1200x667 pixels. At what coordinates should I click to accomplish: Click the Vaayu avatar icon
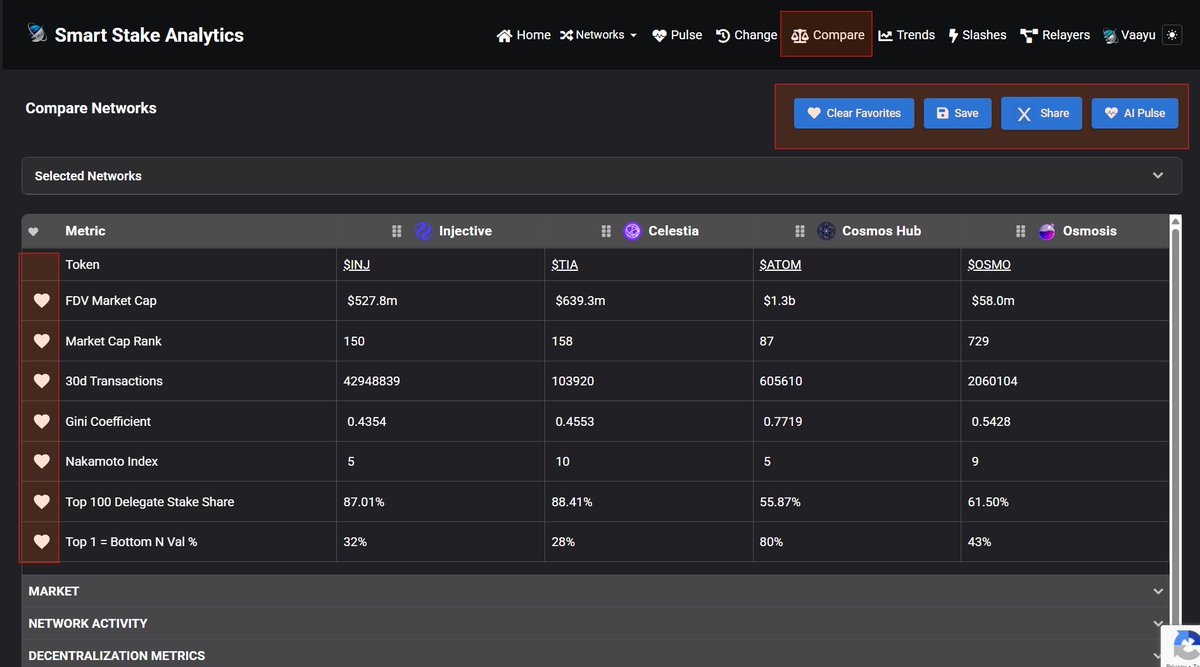(1110, 35)
